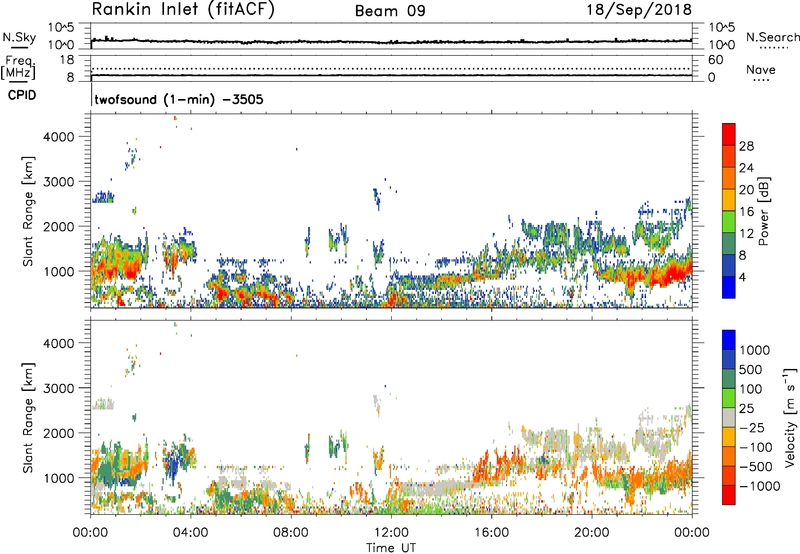Viewport: 800px width, 554px height.
Task: Click the 'N.Search' legend label
Action: coord(772,37)
